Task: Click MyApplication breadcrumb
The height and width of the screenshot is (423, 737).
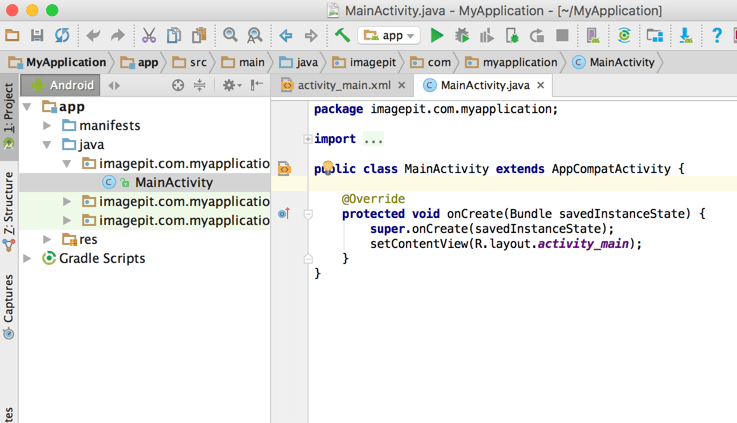Action: [x=57, y=62]
